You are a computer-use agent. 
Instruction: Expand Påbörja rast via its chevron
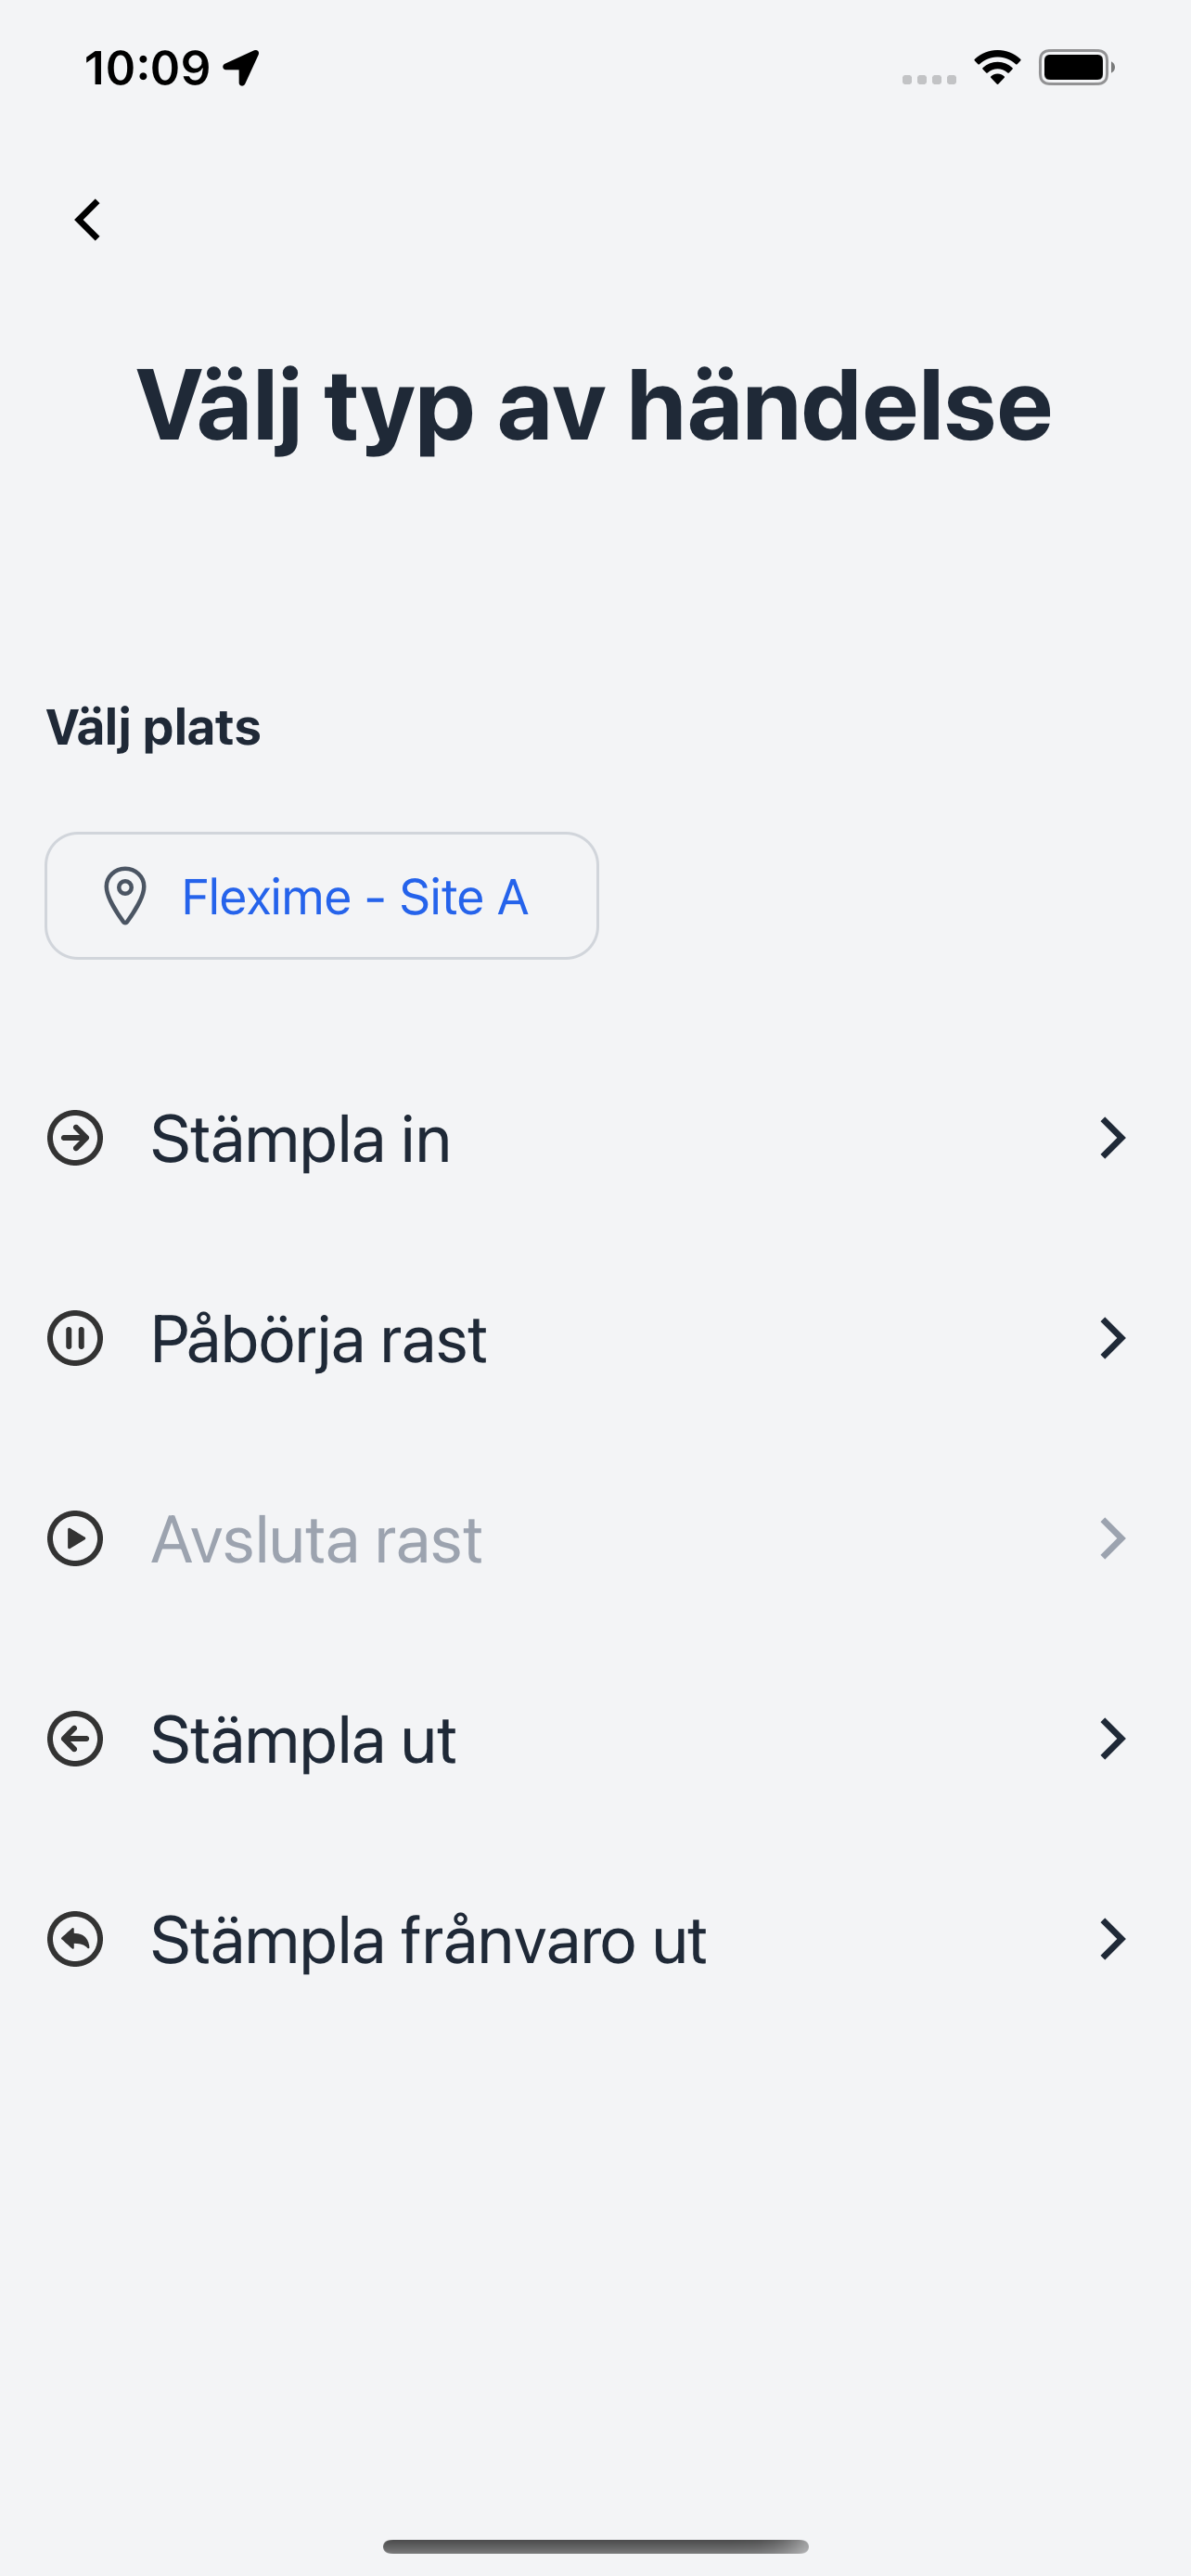pyautogui.click(x=1113, y=1338)
